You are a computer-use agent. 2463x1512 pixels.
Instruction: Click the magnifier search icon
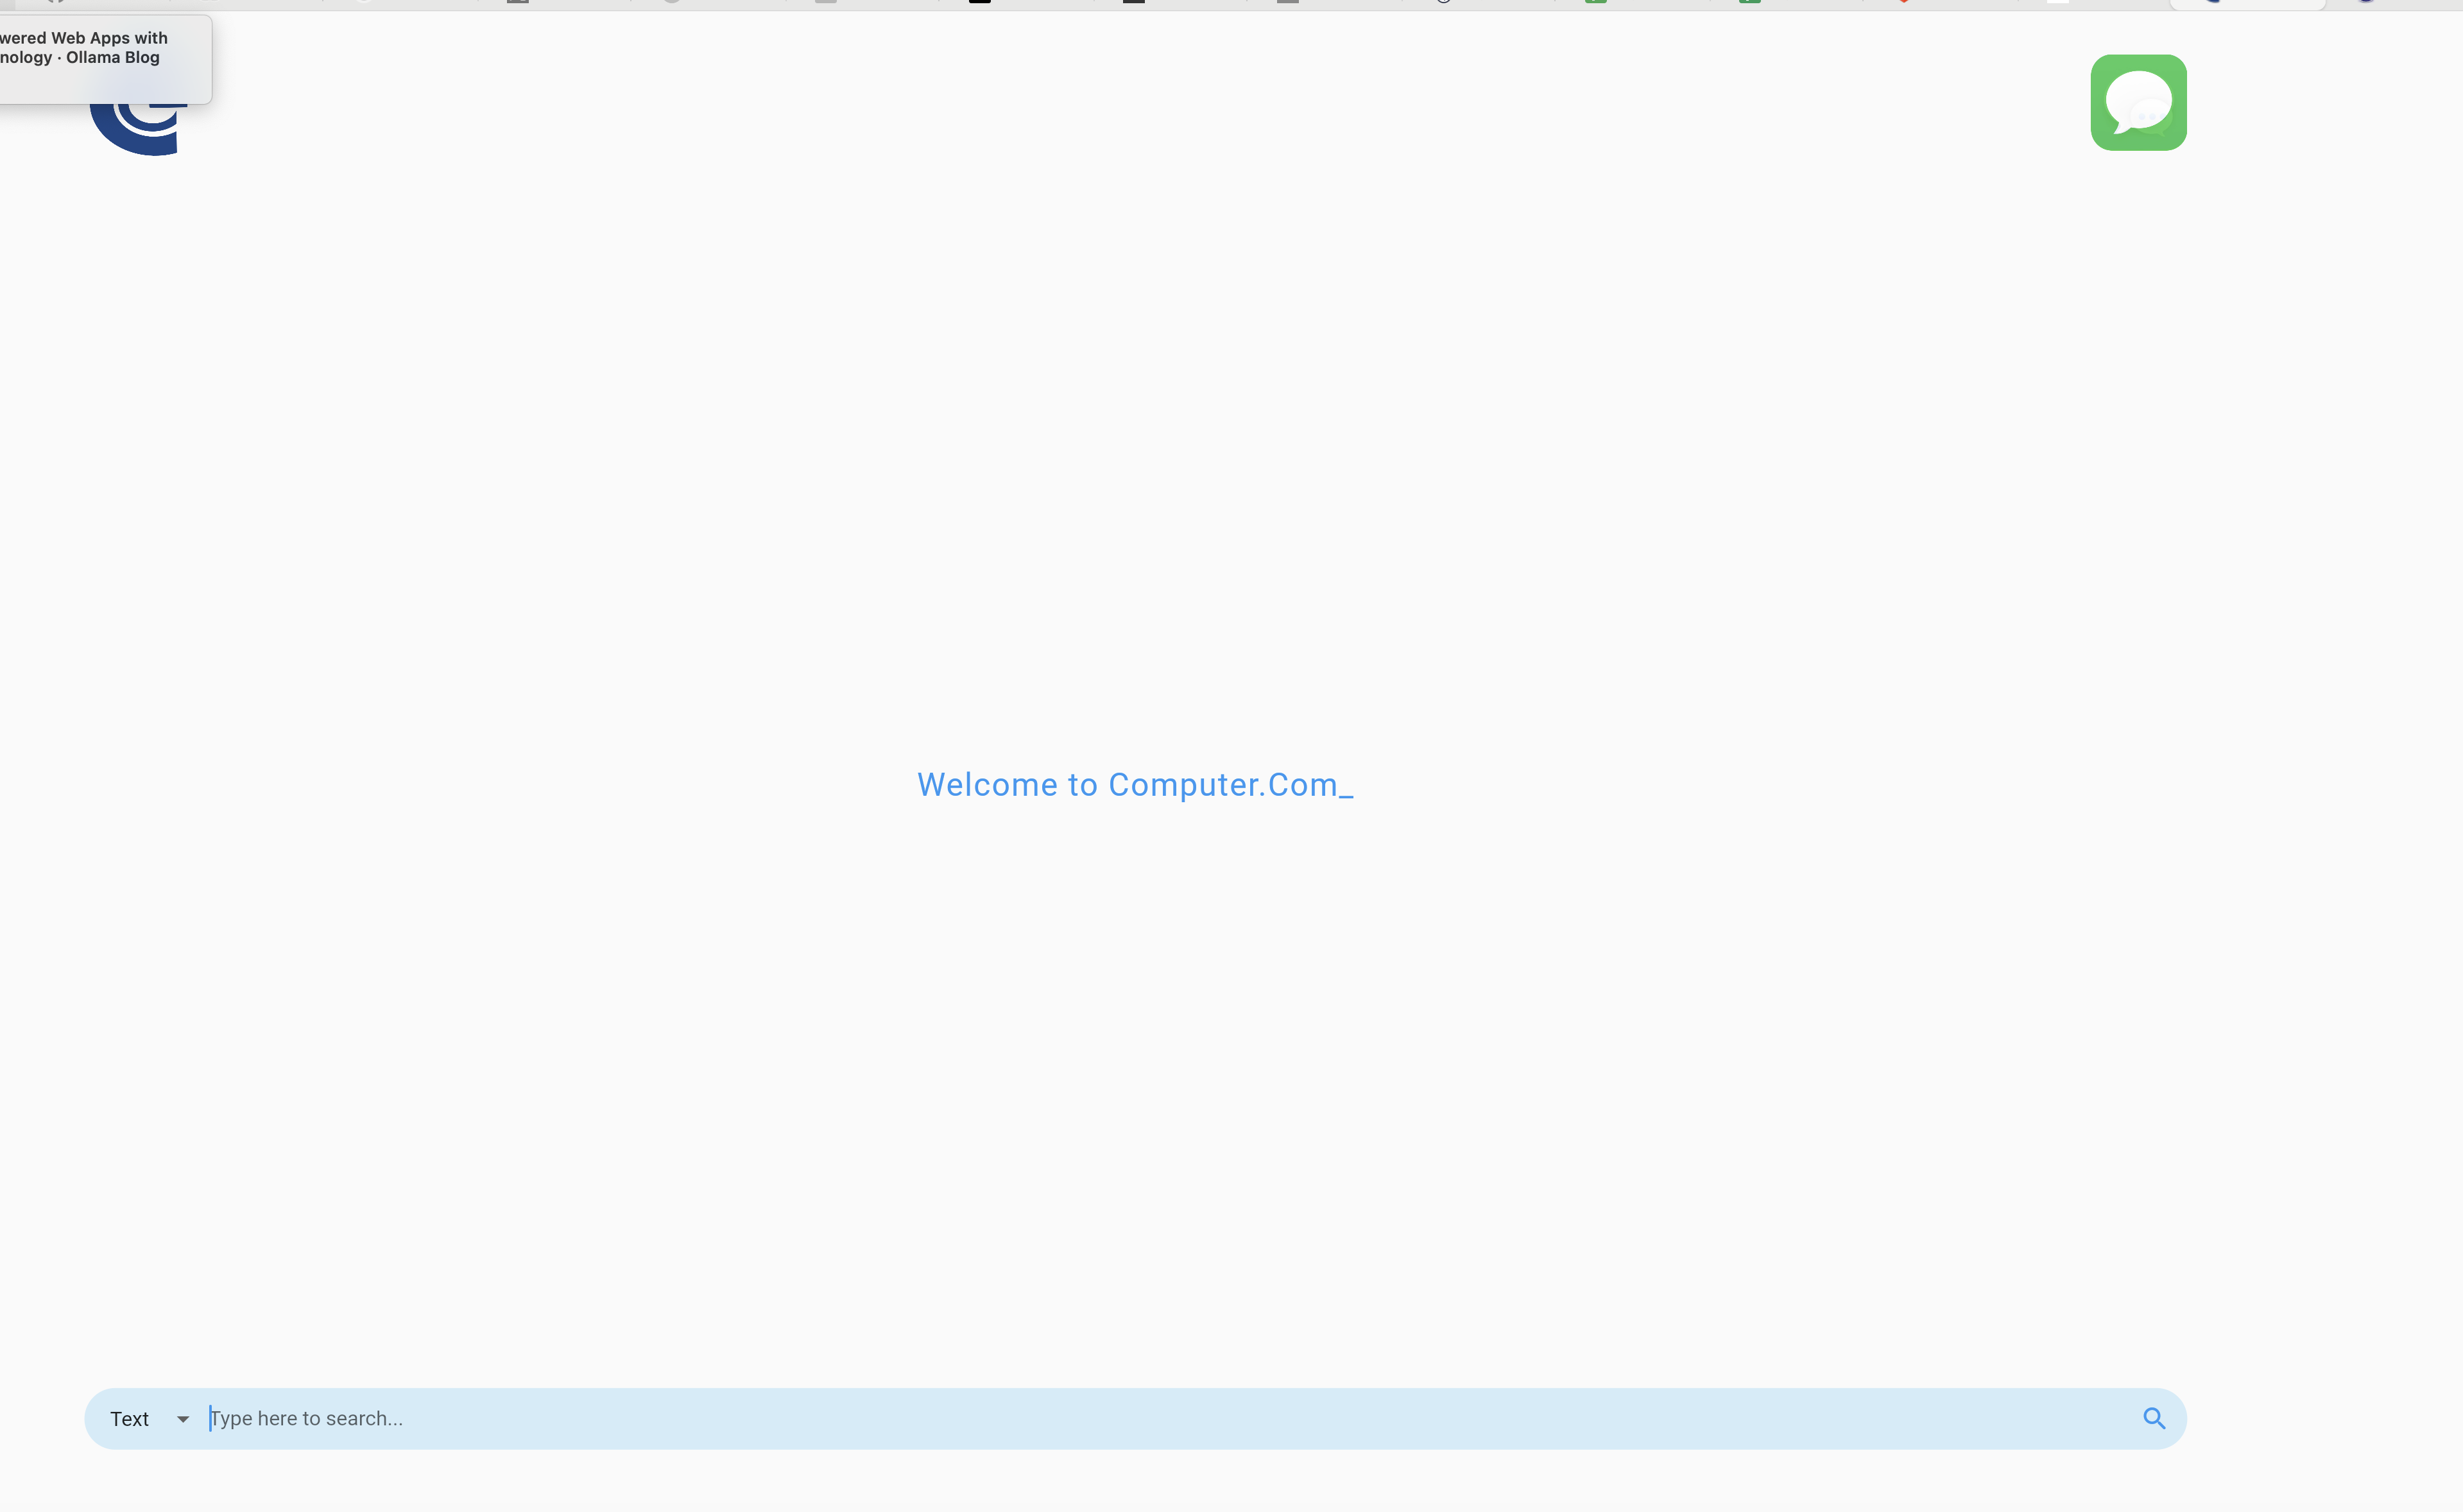pos(2154,1418)
